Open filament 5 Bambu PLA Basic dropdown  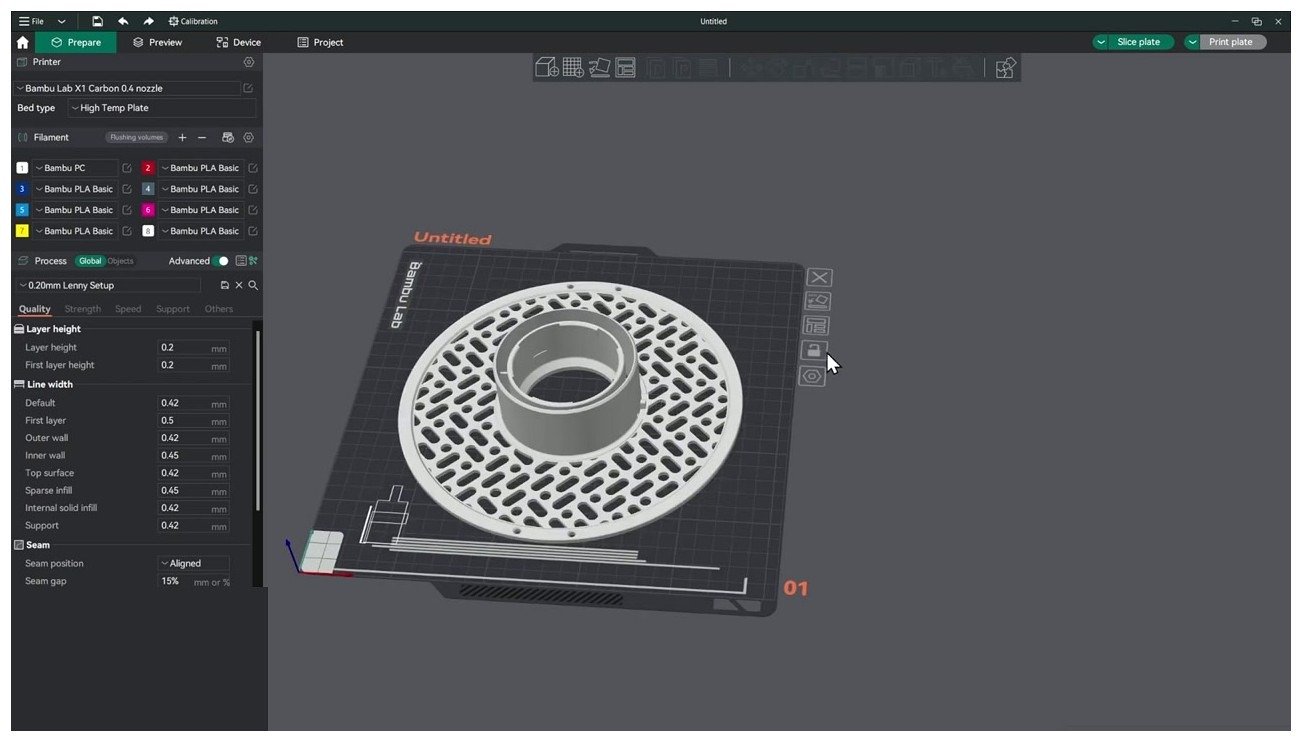pos(75,210)
